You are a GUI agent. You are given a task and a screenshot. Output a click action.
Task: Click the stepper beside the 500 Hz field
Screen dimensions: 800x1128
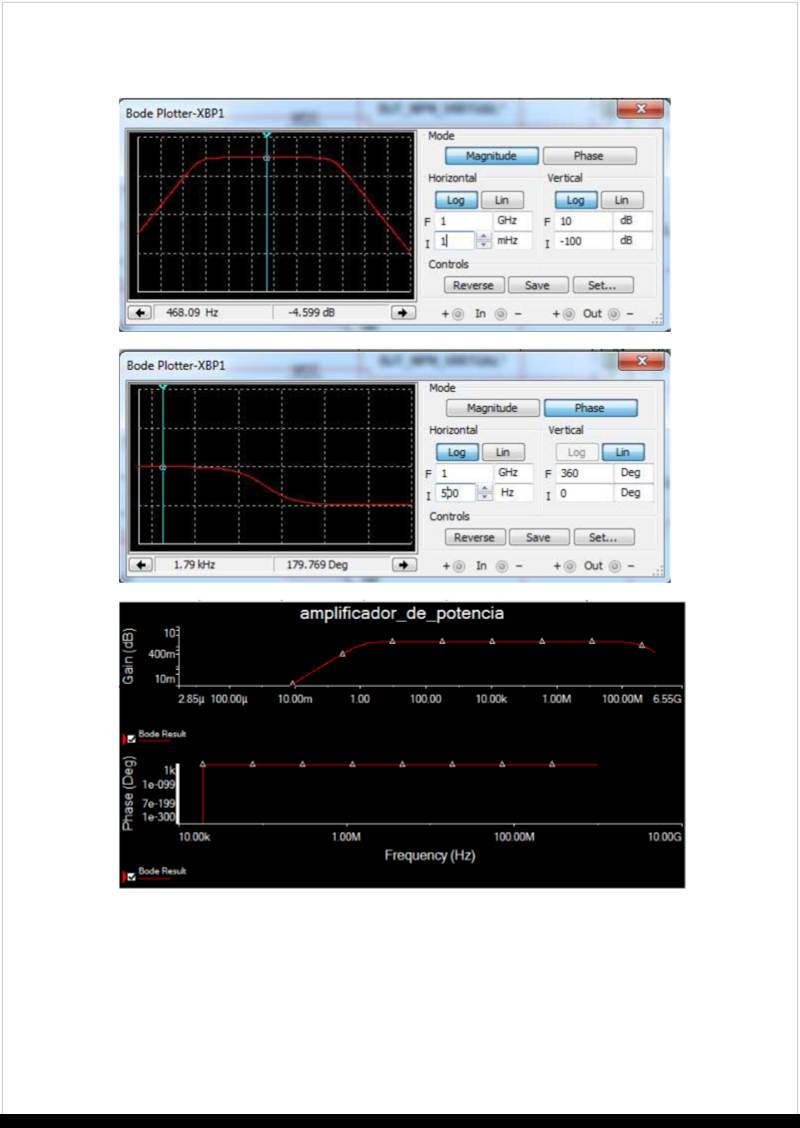(485, 493)
